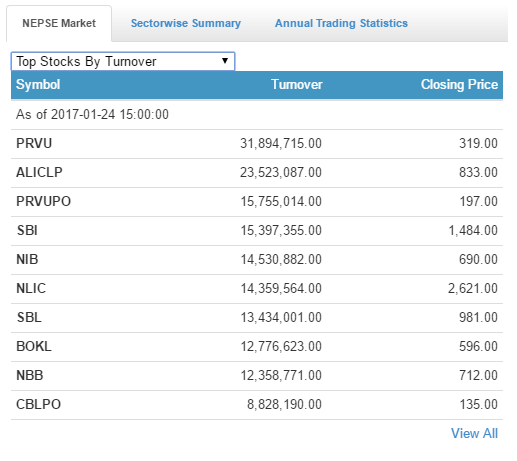Select turnover value 8,828,190.00
This screenshot has height=461, width=517.
point(284,404)
